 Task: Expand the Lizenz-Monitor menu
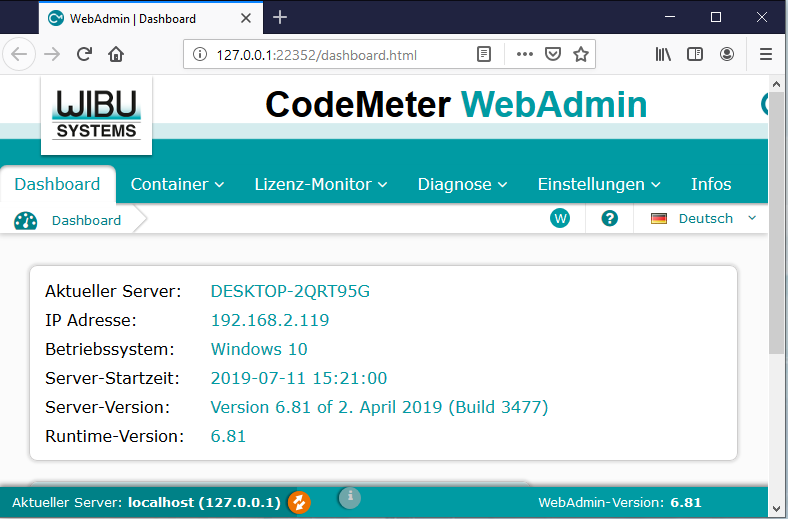tap(321, 184)
